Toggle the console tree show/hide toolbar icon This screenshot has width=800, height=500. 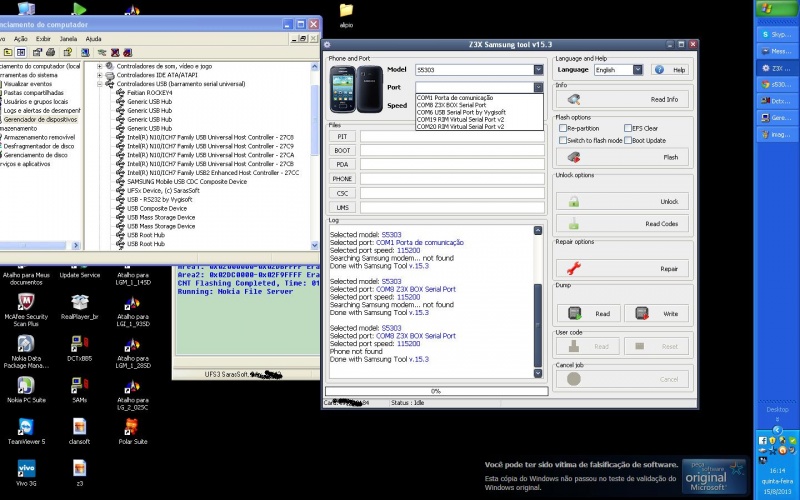(21, 52)
